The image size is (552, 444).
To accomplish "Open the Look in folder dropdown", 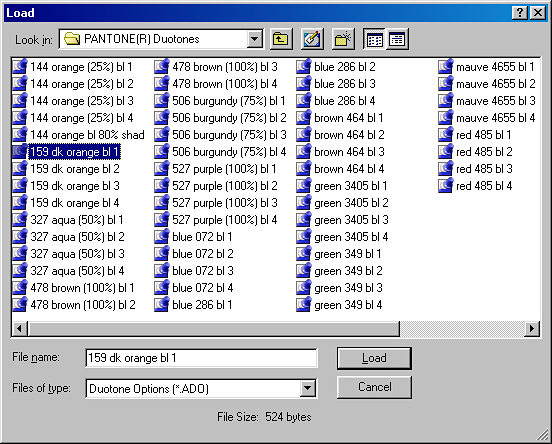I will point(255,39).
